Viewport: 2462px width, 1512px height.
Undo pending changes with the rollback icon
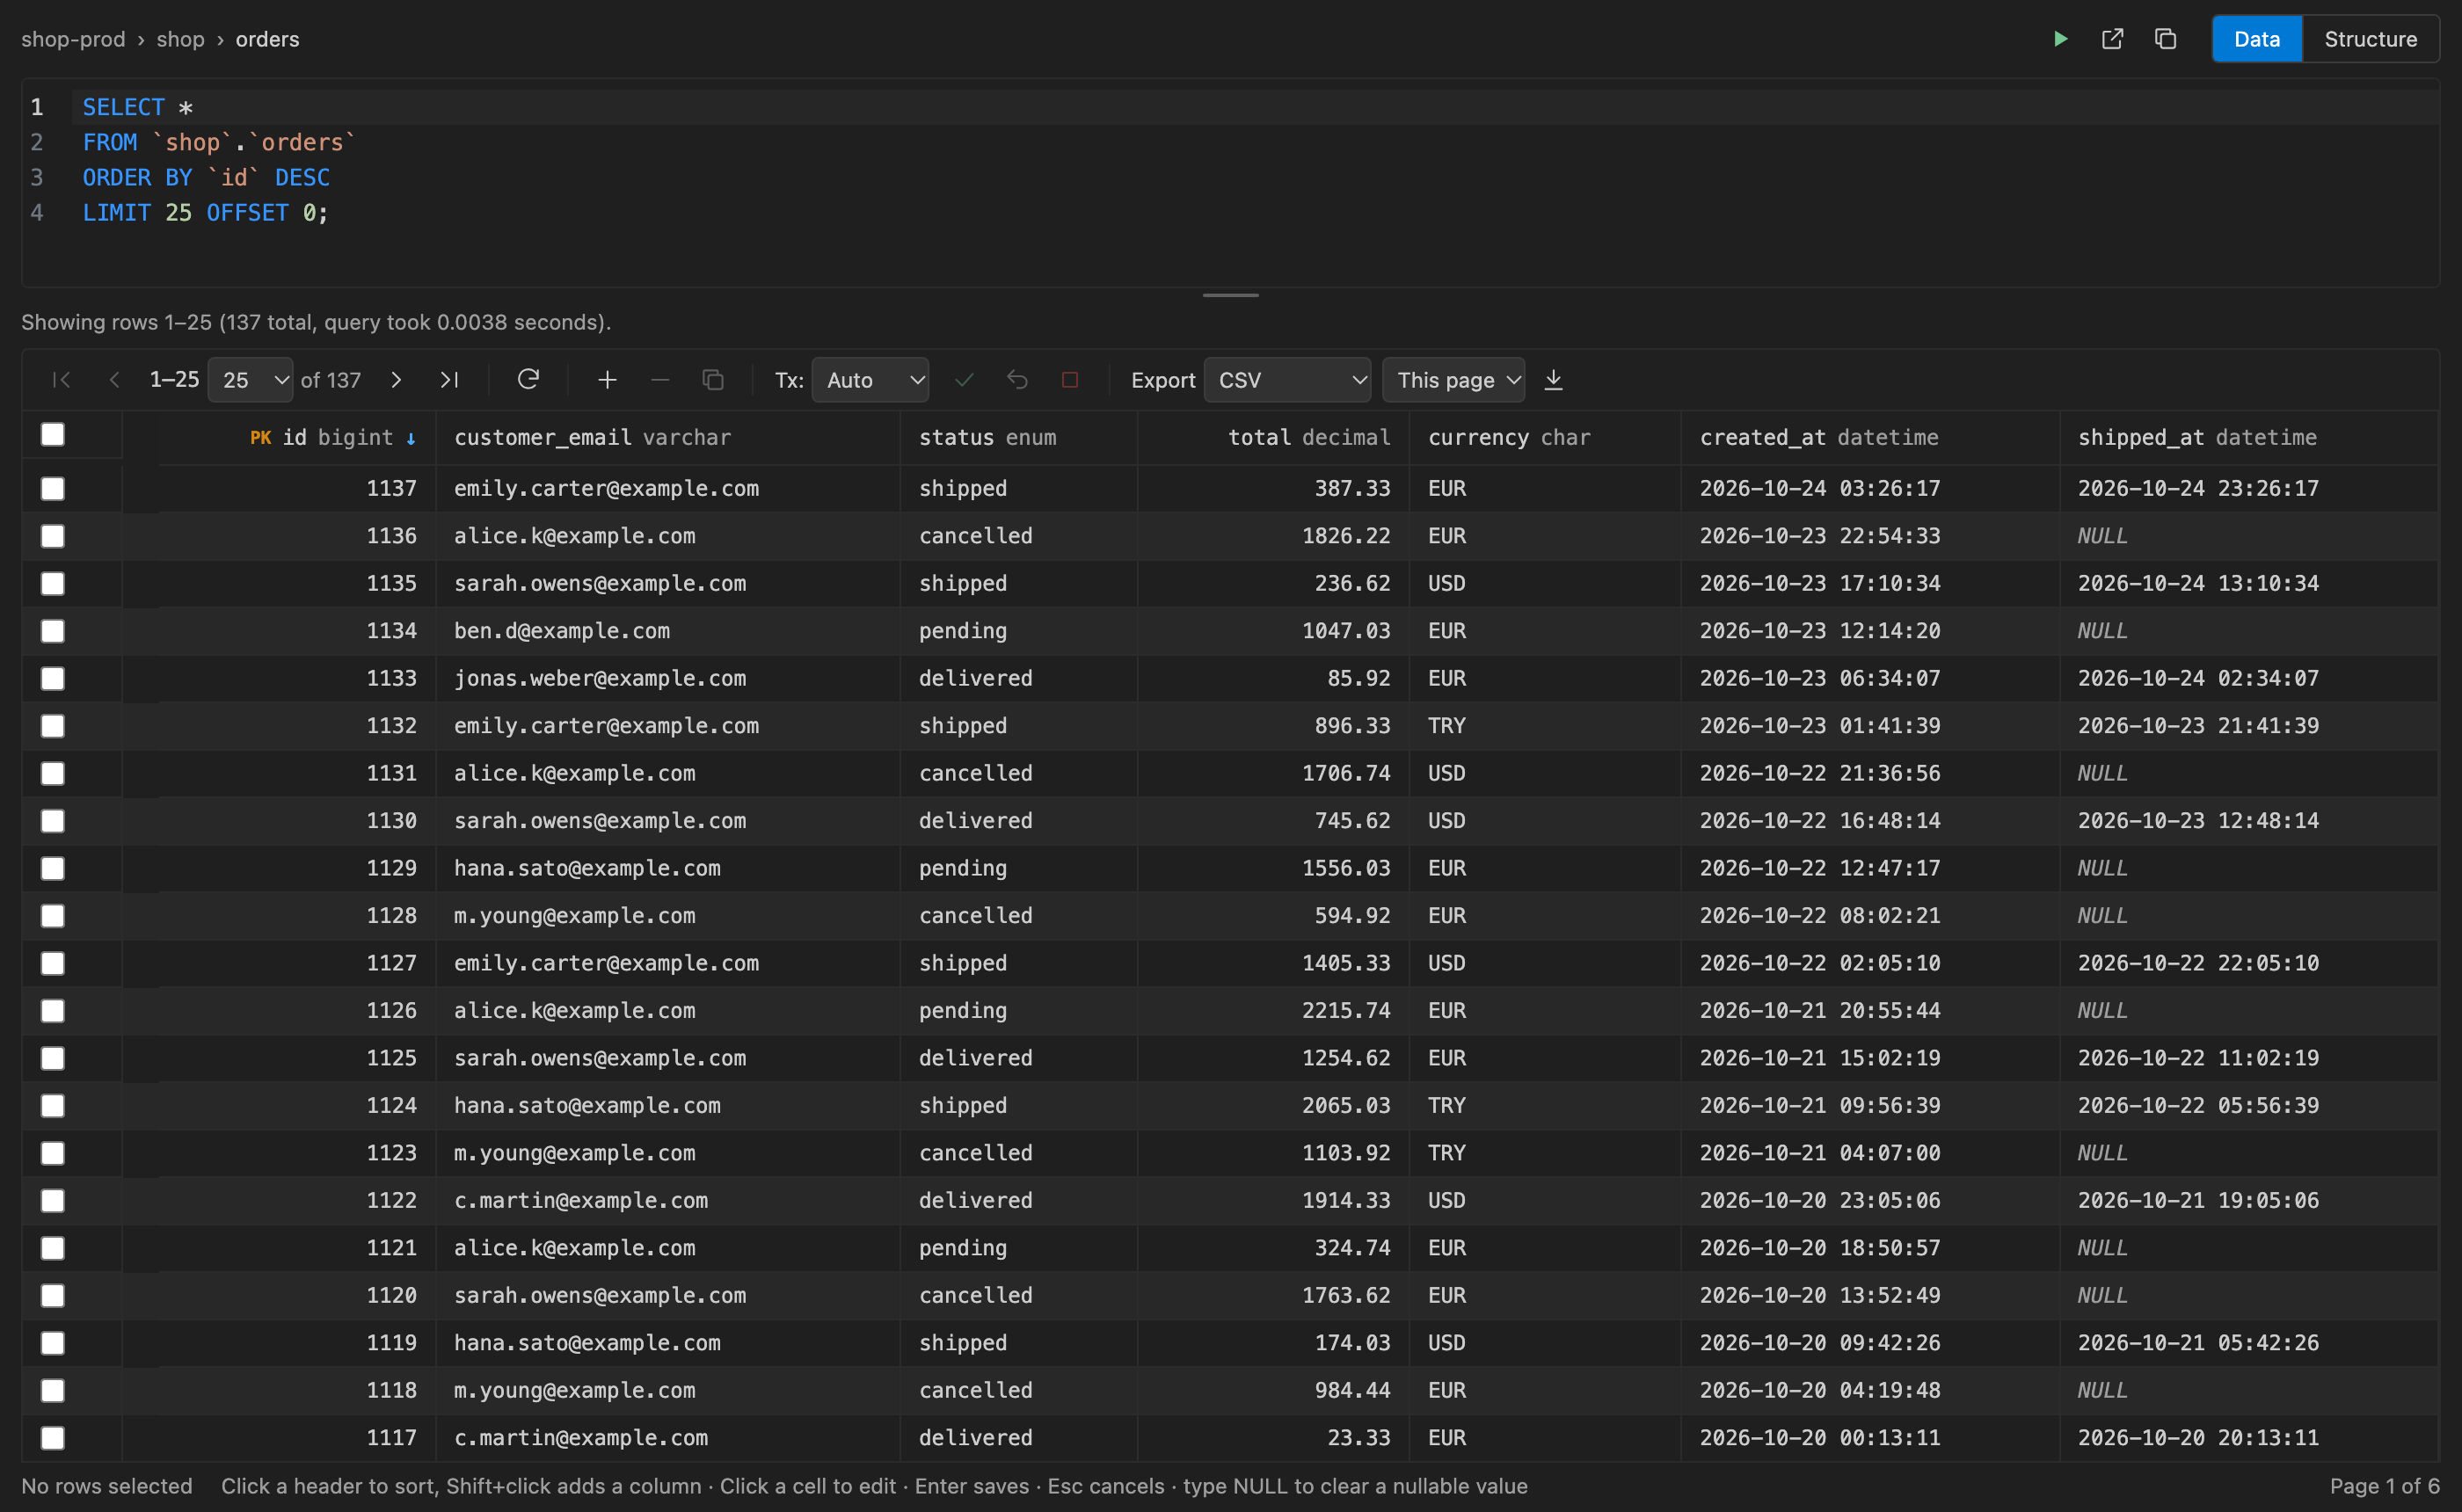point(1017,380)
